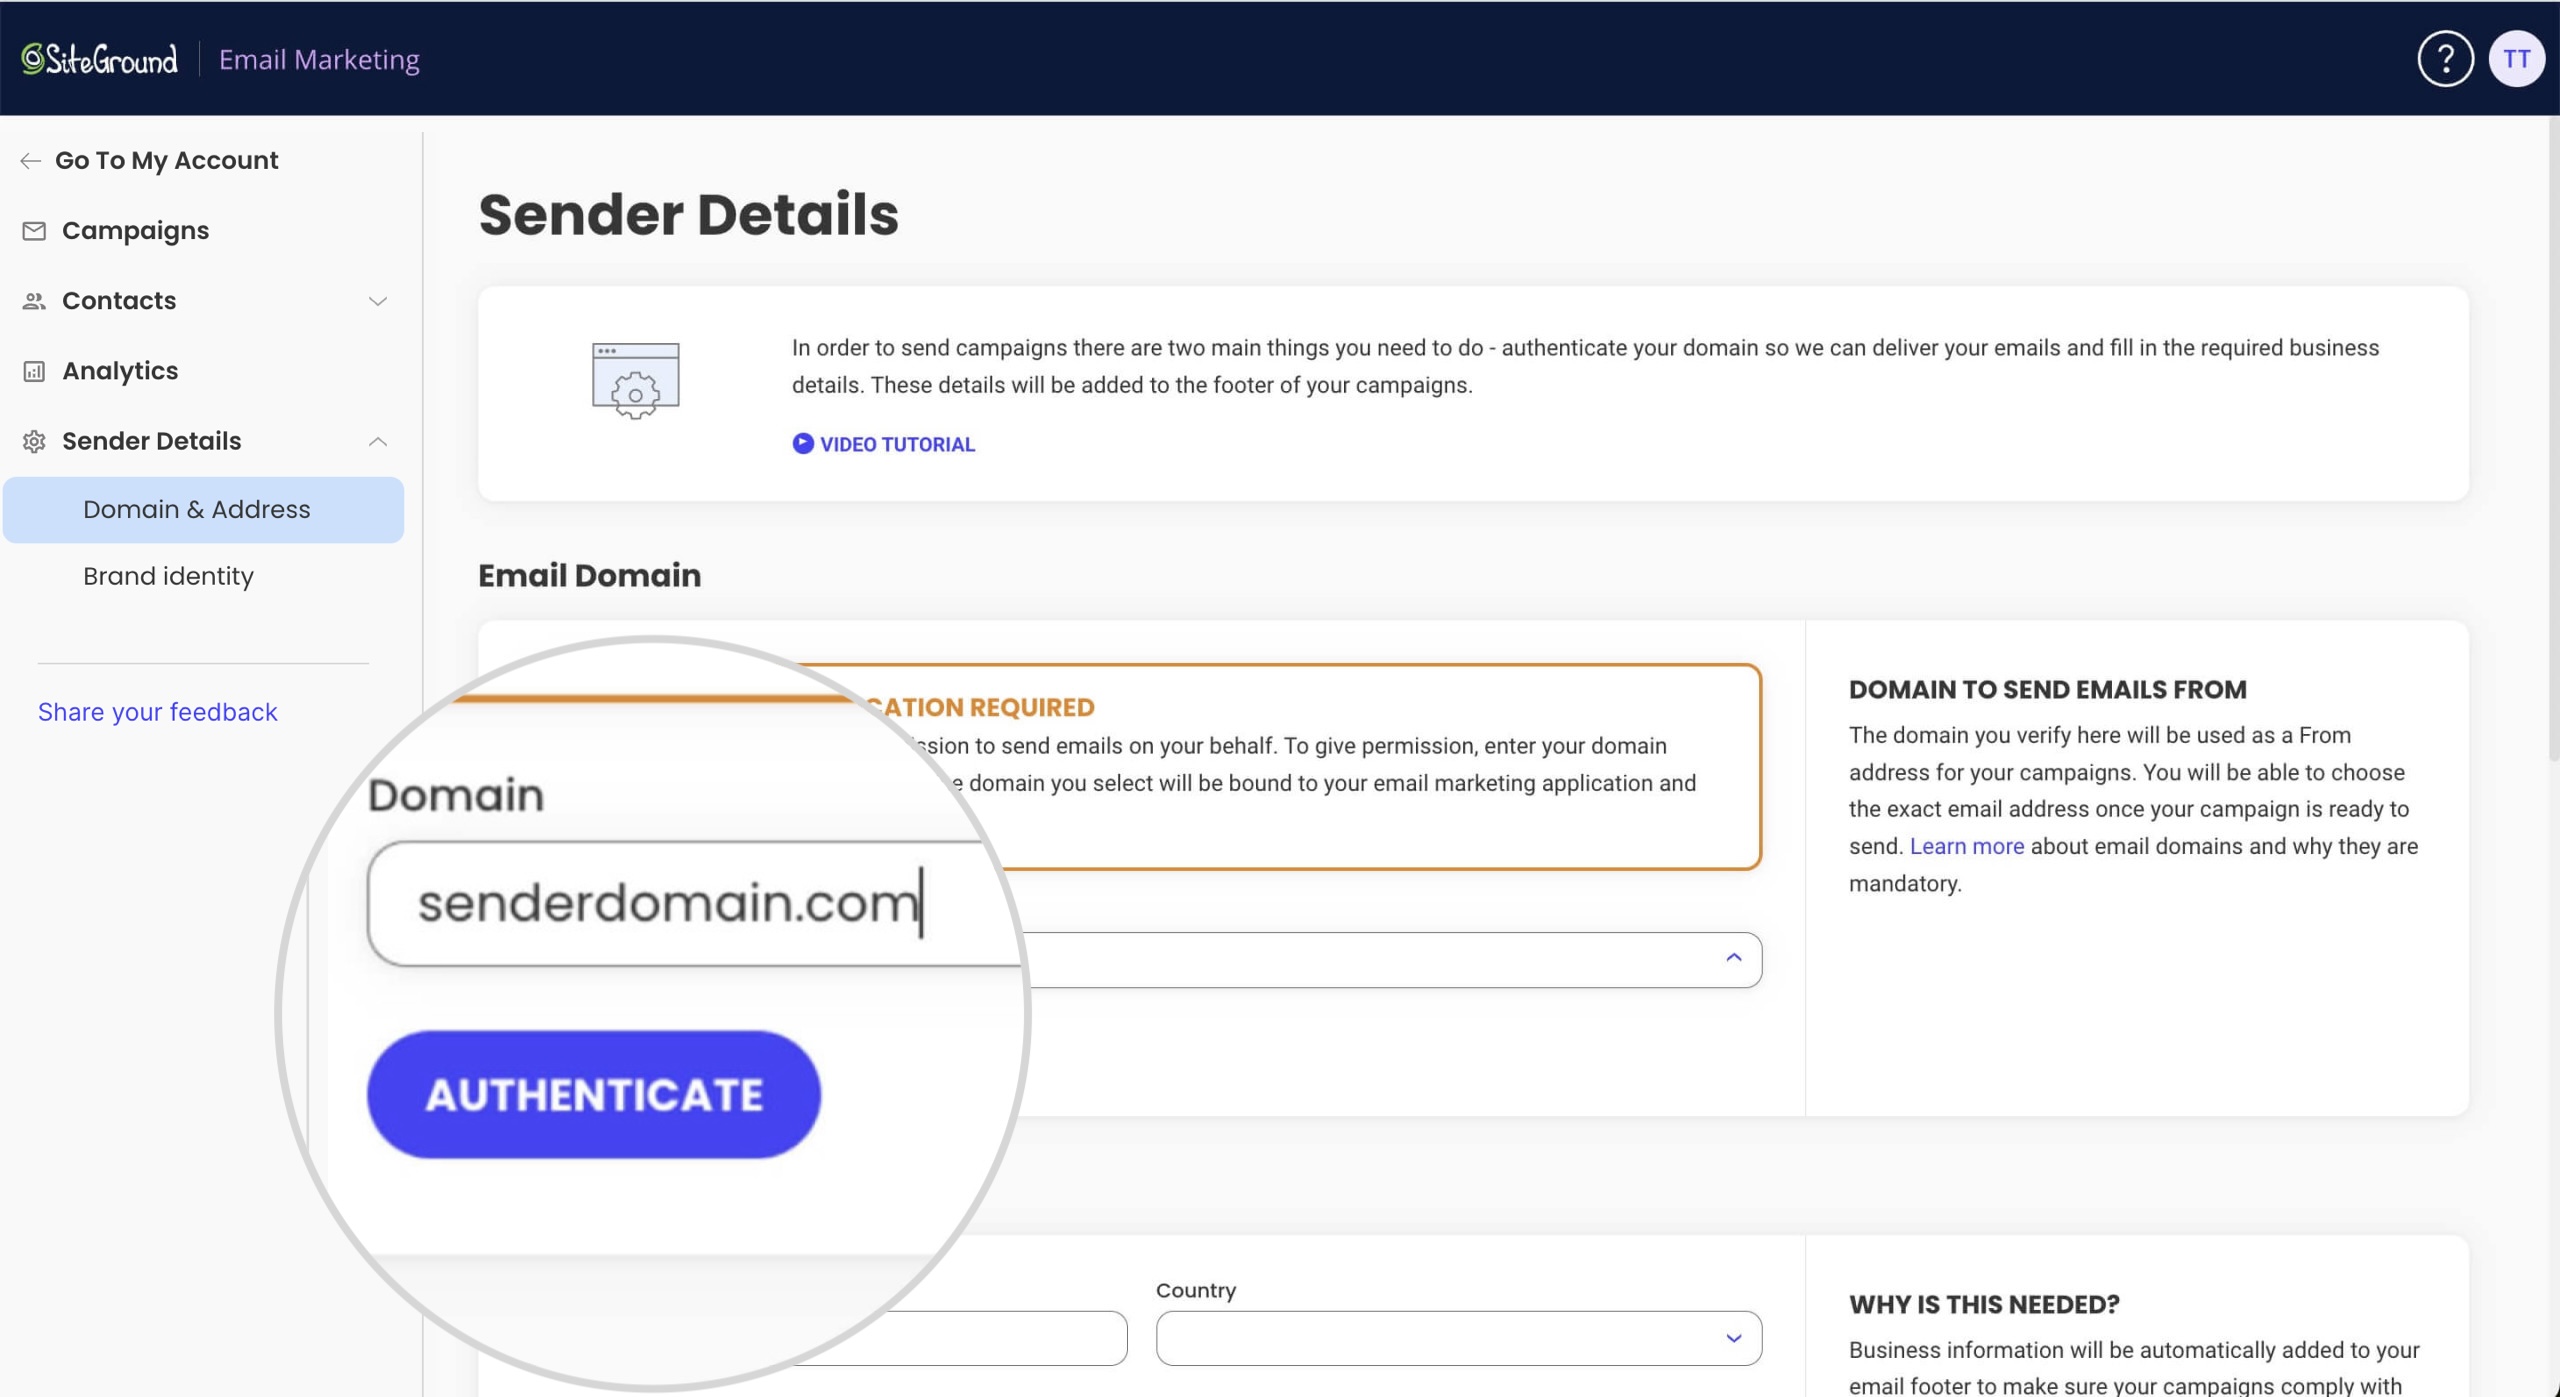Click the Sender Details gear icon
Screen dimensions: 2560x1397
(x=33, y=440)
